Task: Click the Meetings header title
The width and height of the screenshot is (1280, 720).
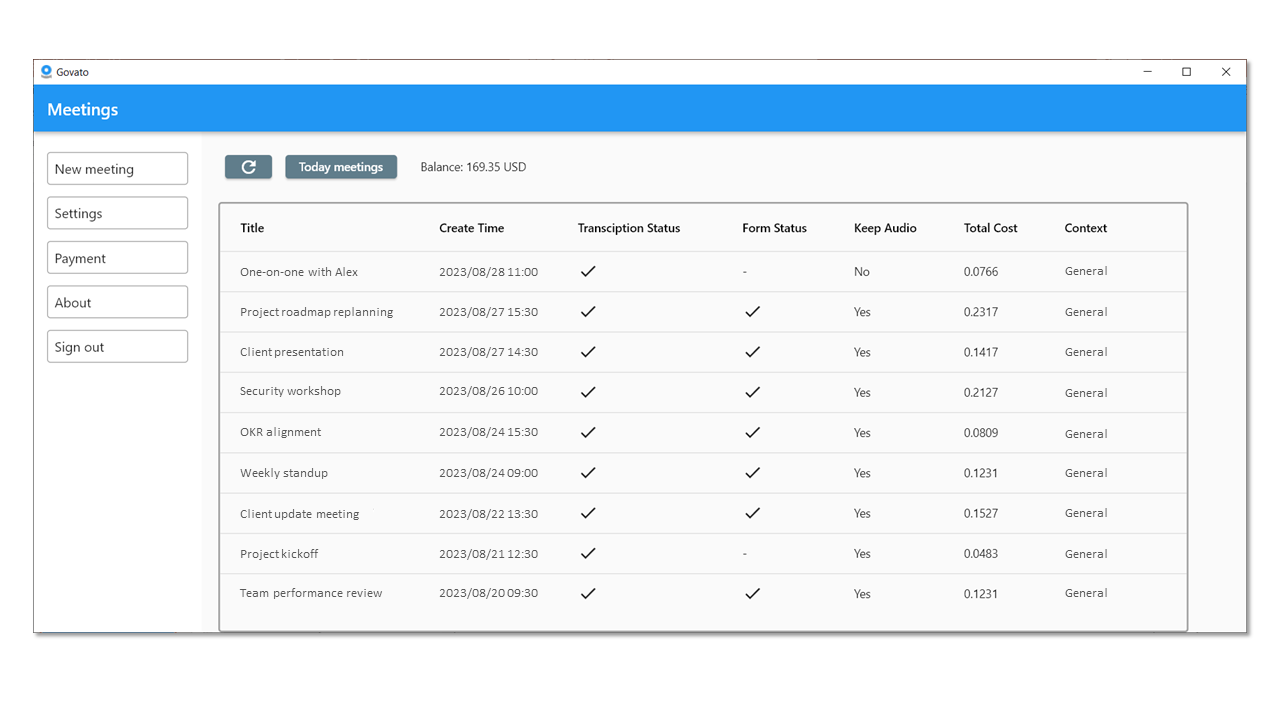Action: click(x=83, y=110)
